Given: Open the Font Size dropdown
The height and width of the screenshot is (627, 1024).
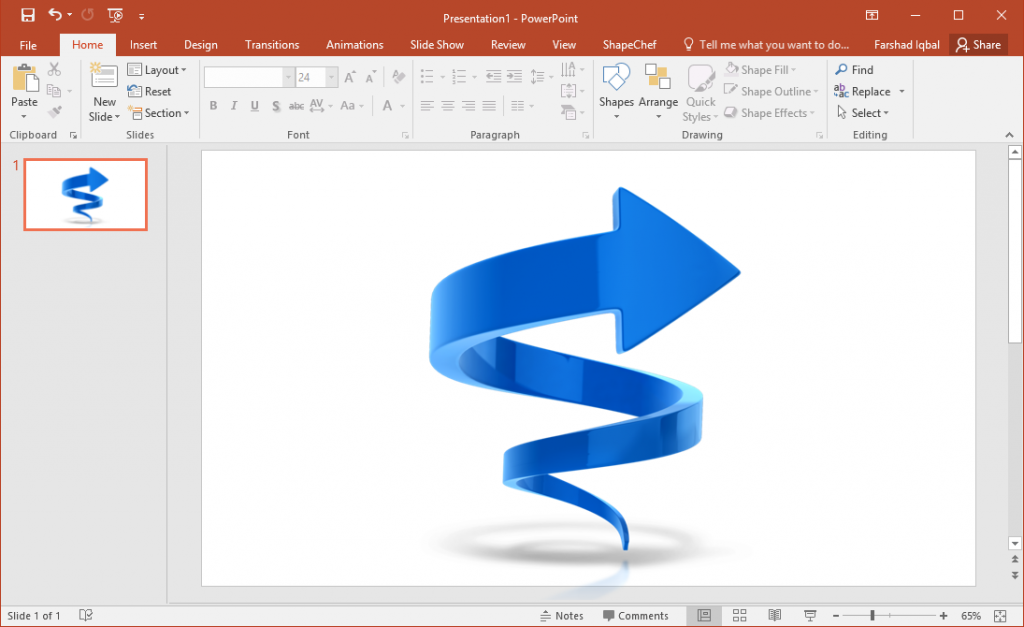Looking at the screenshot, I should (x=331, y=76).
